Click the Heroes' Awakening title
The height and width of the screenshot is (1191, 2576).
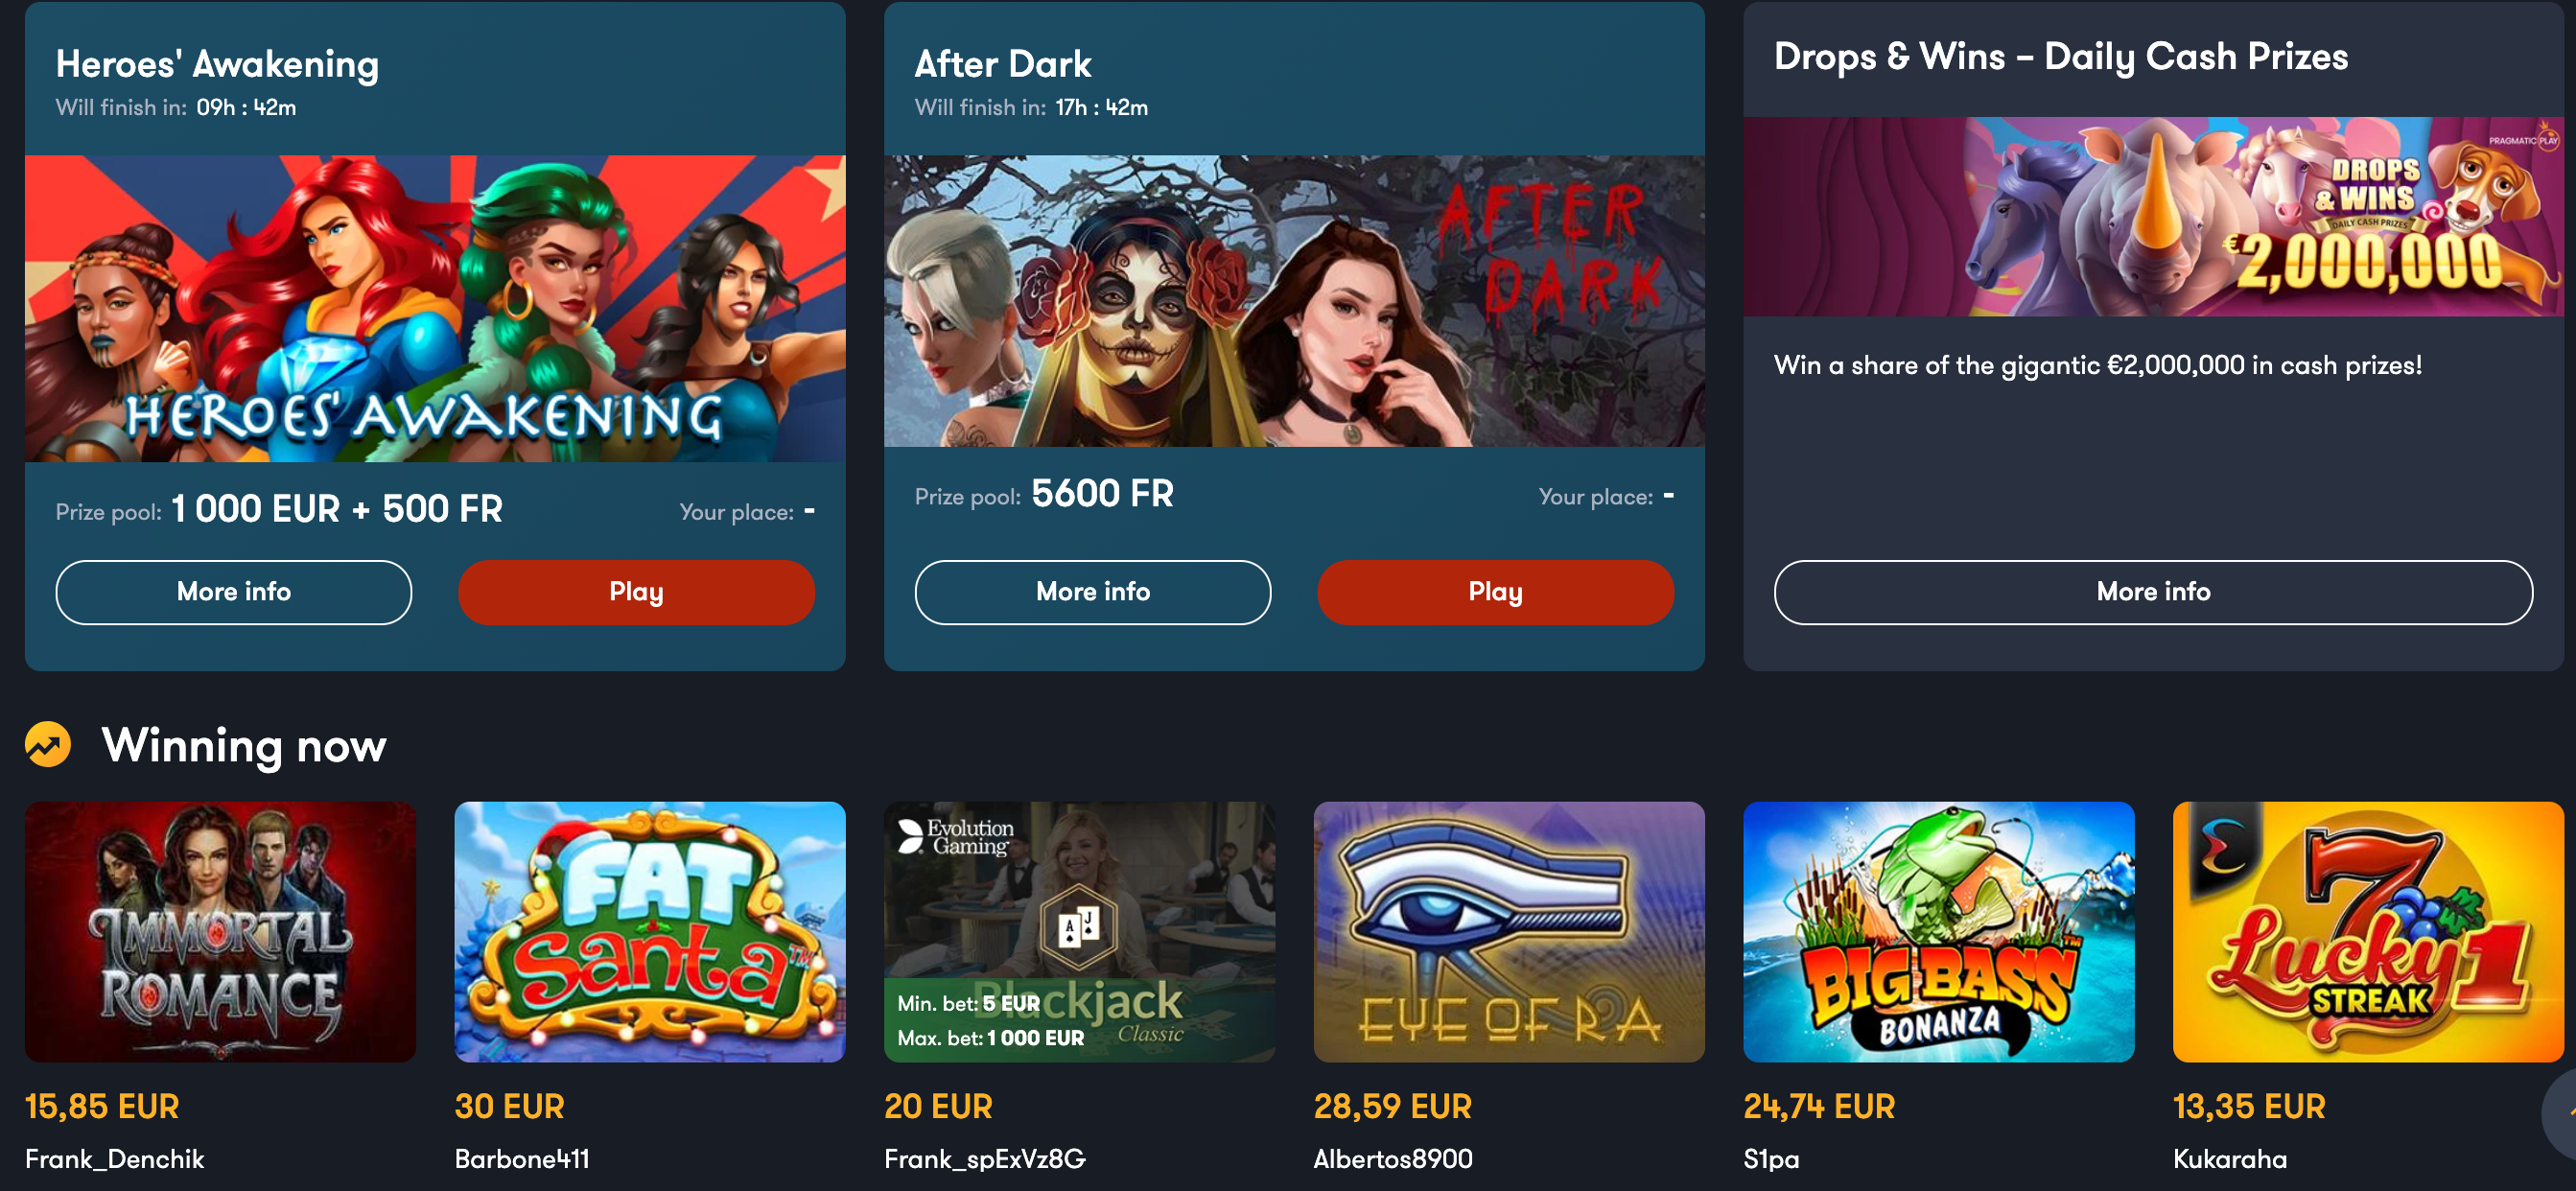217,64
